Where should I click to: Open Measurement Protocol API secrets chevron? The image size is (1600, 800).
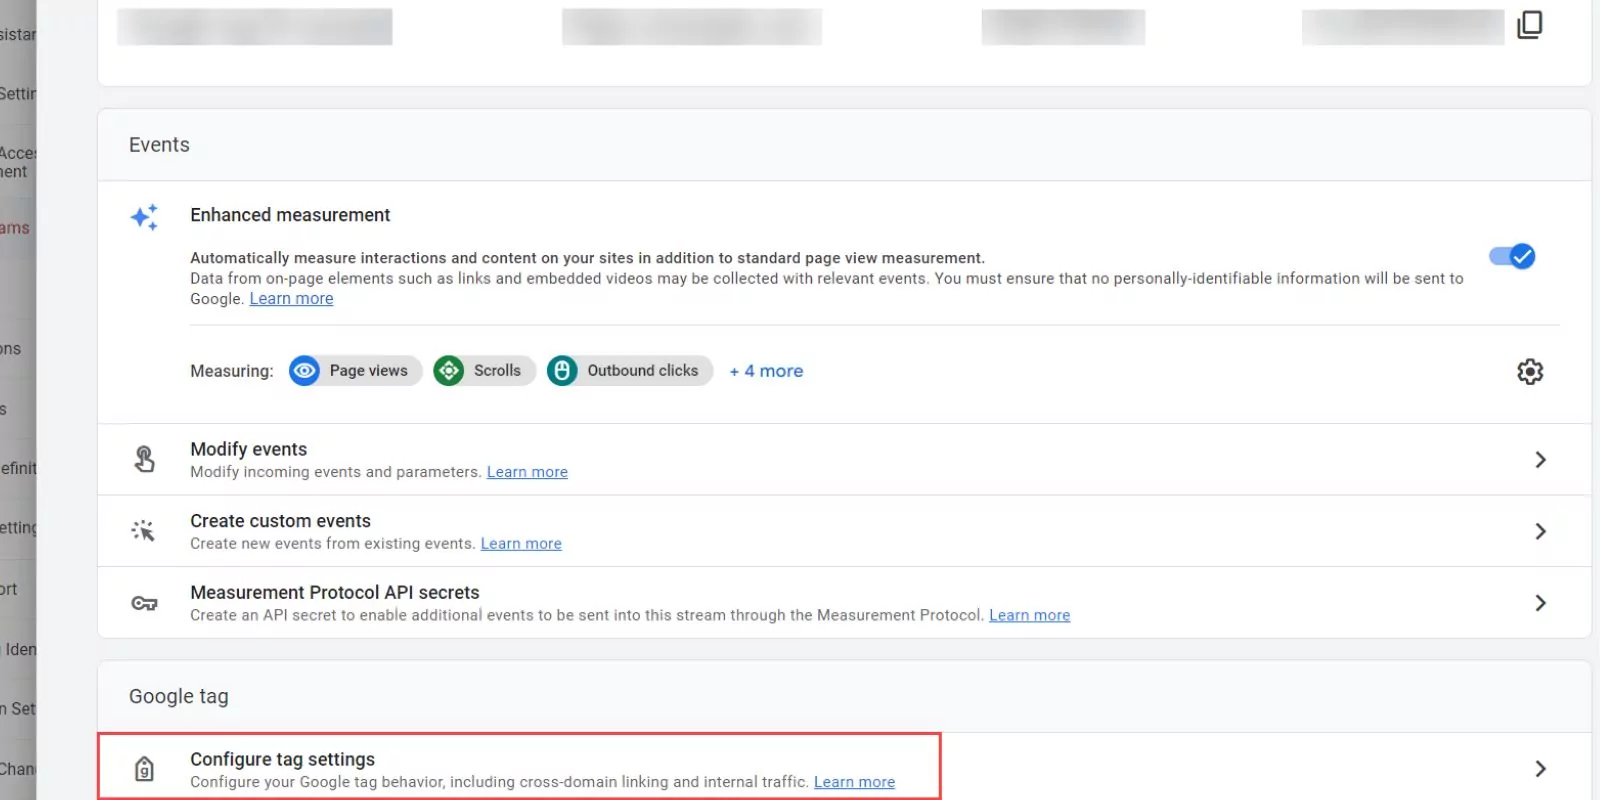pyautogui.click(x=1540, y=603)
